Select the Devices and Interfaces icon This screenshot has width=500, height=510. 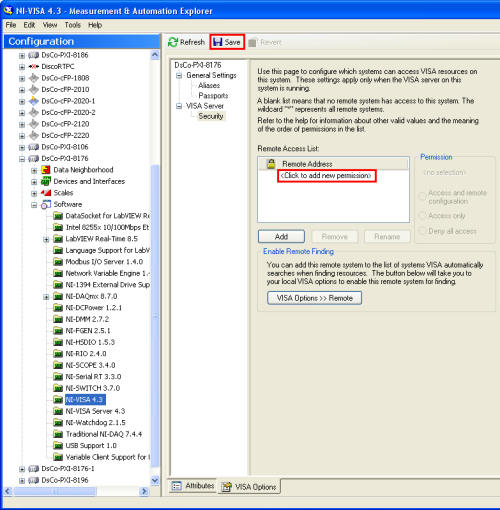(45, 181)
